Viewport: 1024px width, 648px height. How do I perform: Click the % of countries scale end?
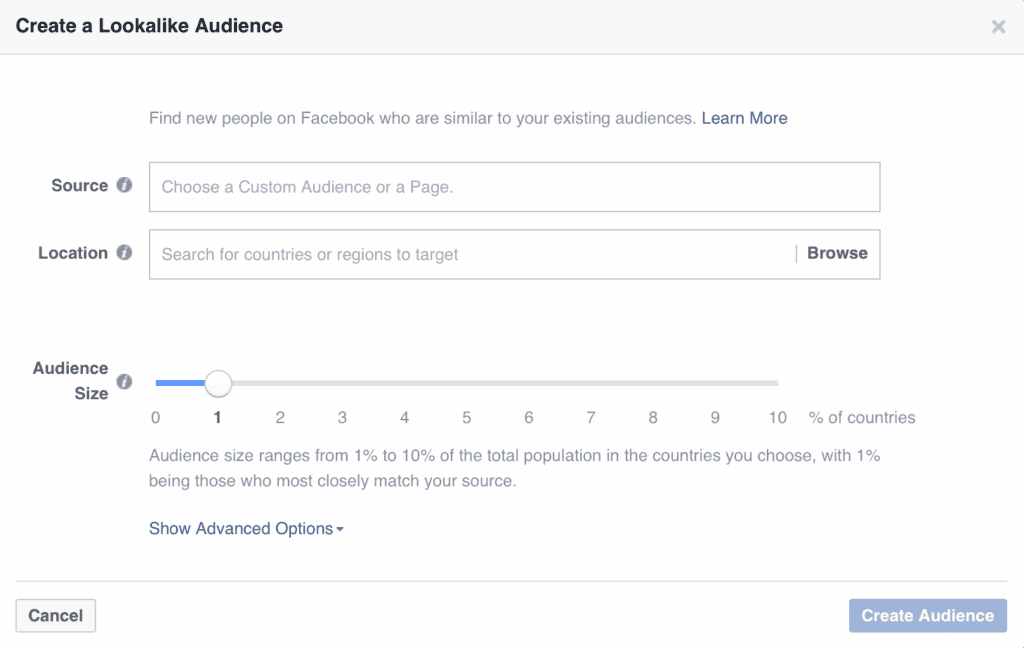862,417
